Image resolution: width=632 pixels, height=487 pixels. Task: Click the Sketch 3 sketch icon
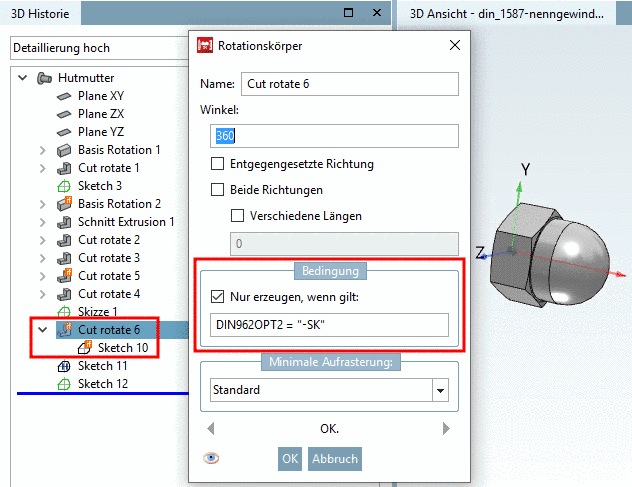[64, 186]
